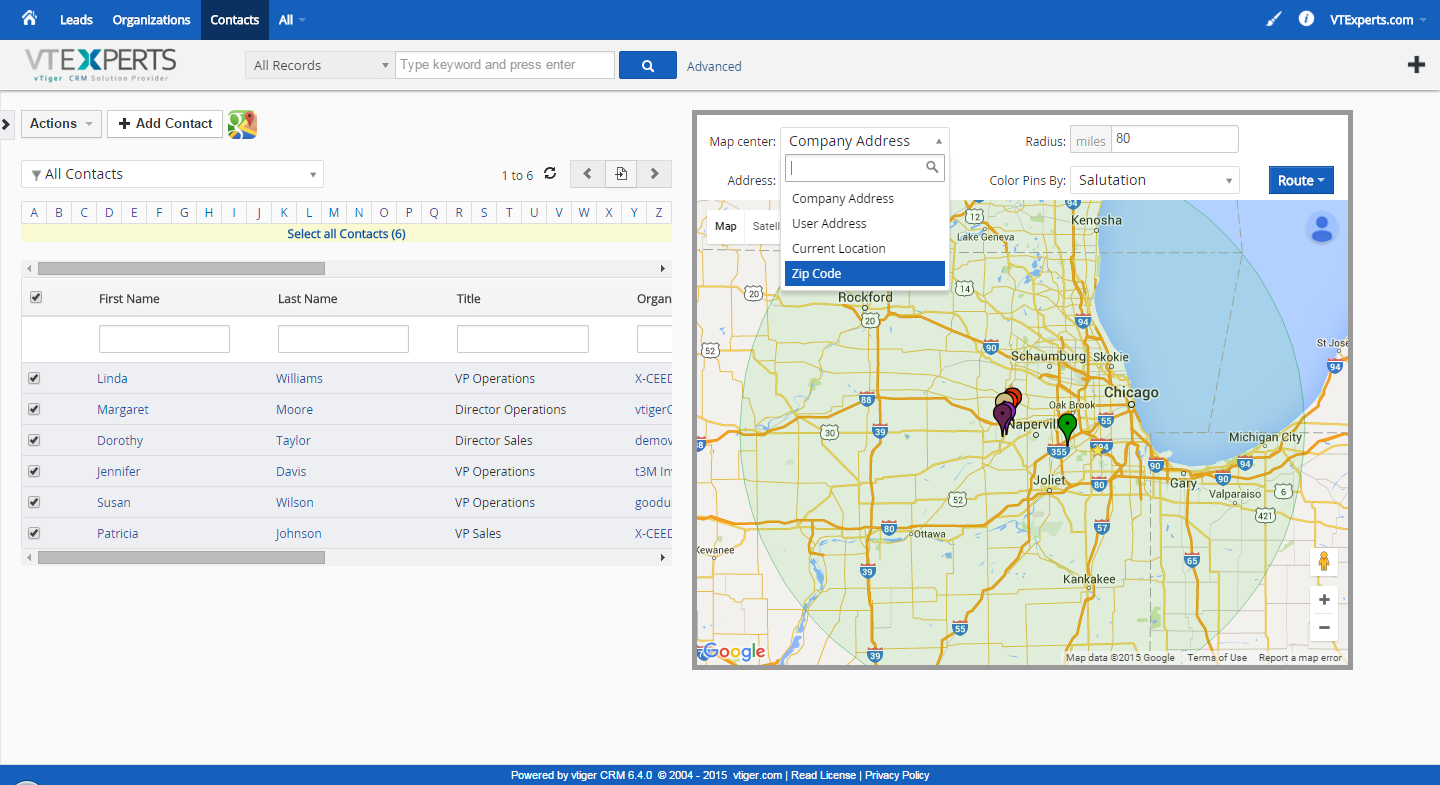Go to next page of contacts

(654, 174)
